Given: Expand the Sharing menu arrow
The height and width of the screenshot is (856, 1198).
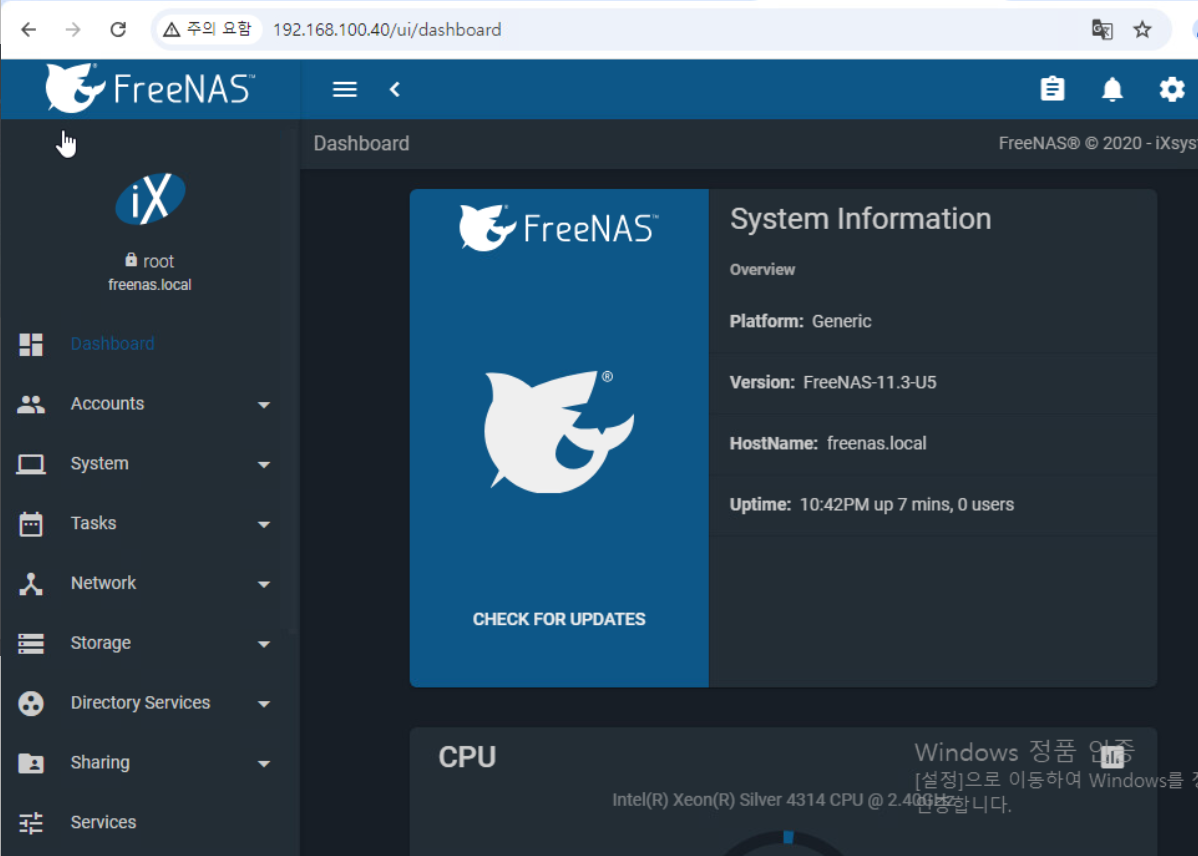Looking at the screenshot, I should 264,763.
